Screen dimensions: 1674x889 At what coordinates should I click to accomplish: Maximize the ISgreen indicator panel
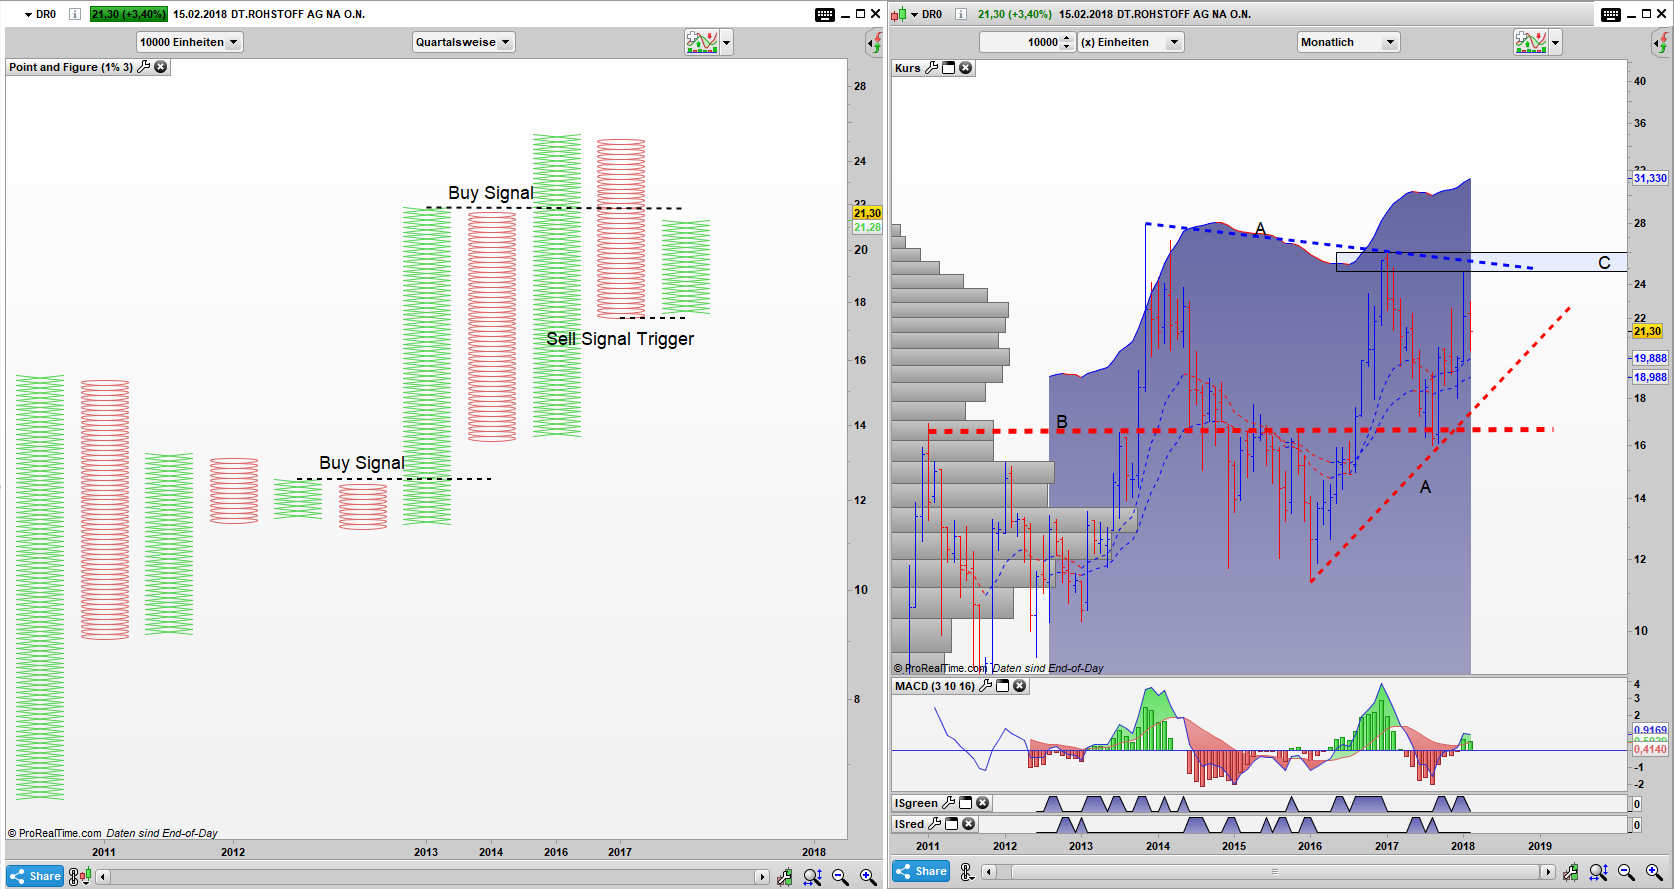click(x=966, y=803)
